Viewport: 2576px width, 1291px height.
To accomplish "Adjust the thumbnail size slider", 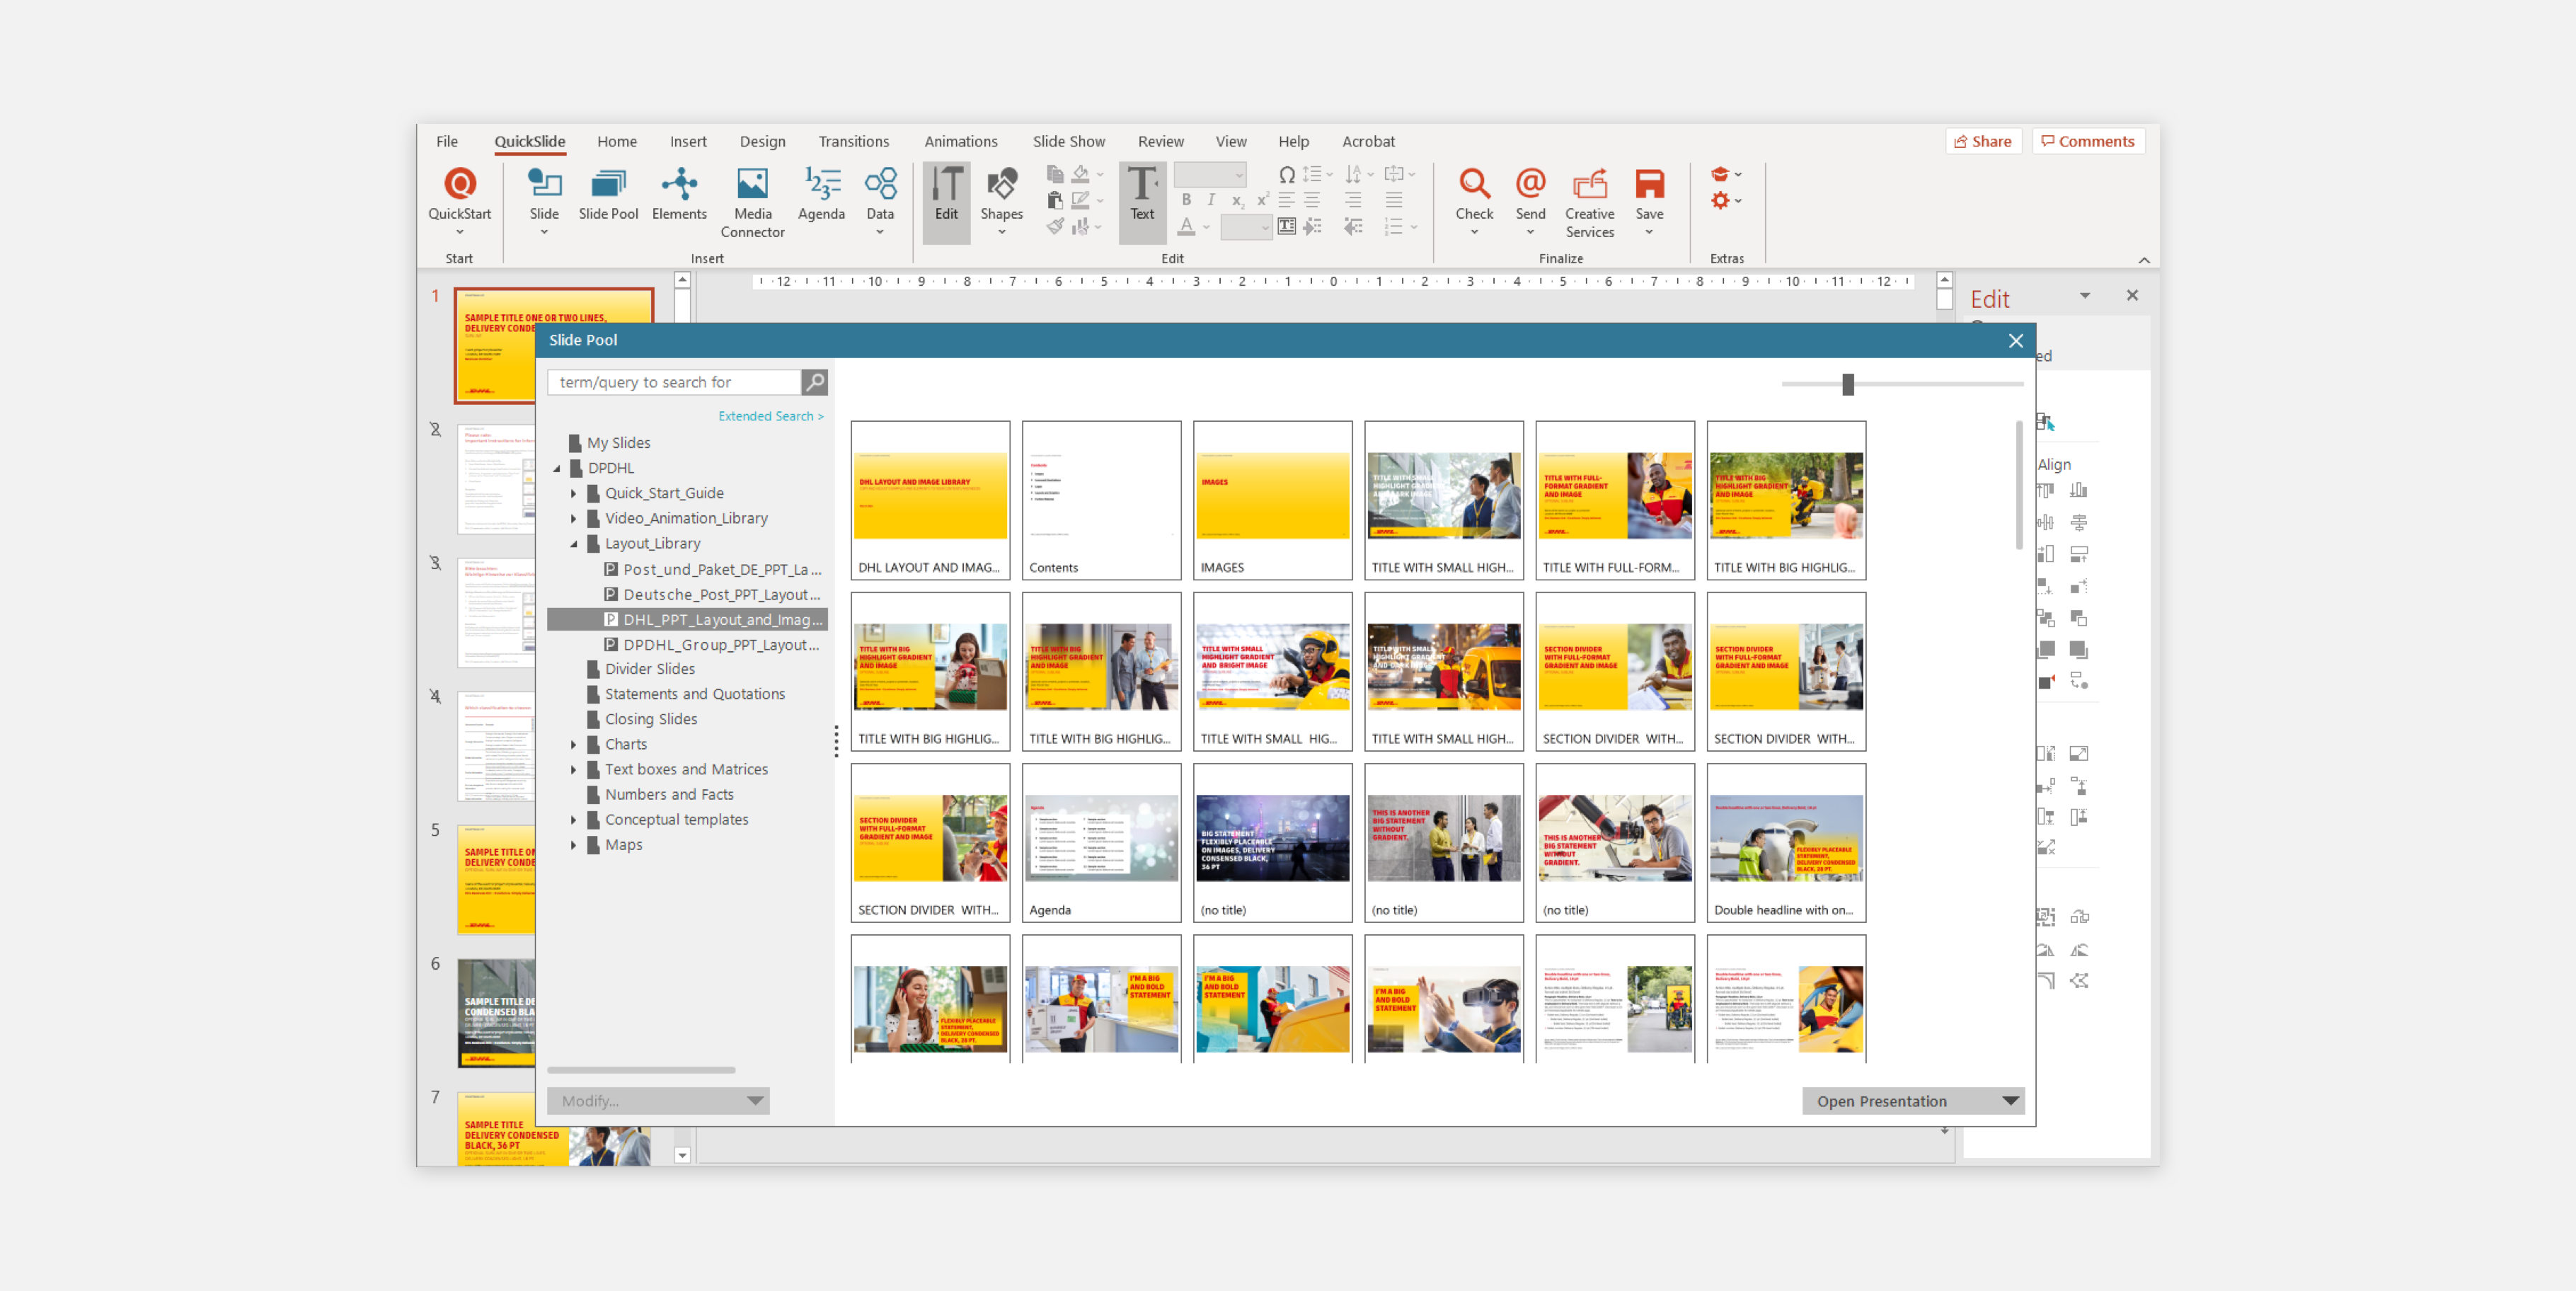I will pyautogui.click(x=1847, y=384).
